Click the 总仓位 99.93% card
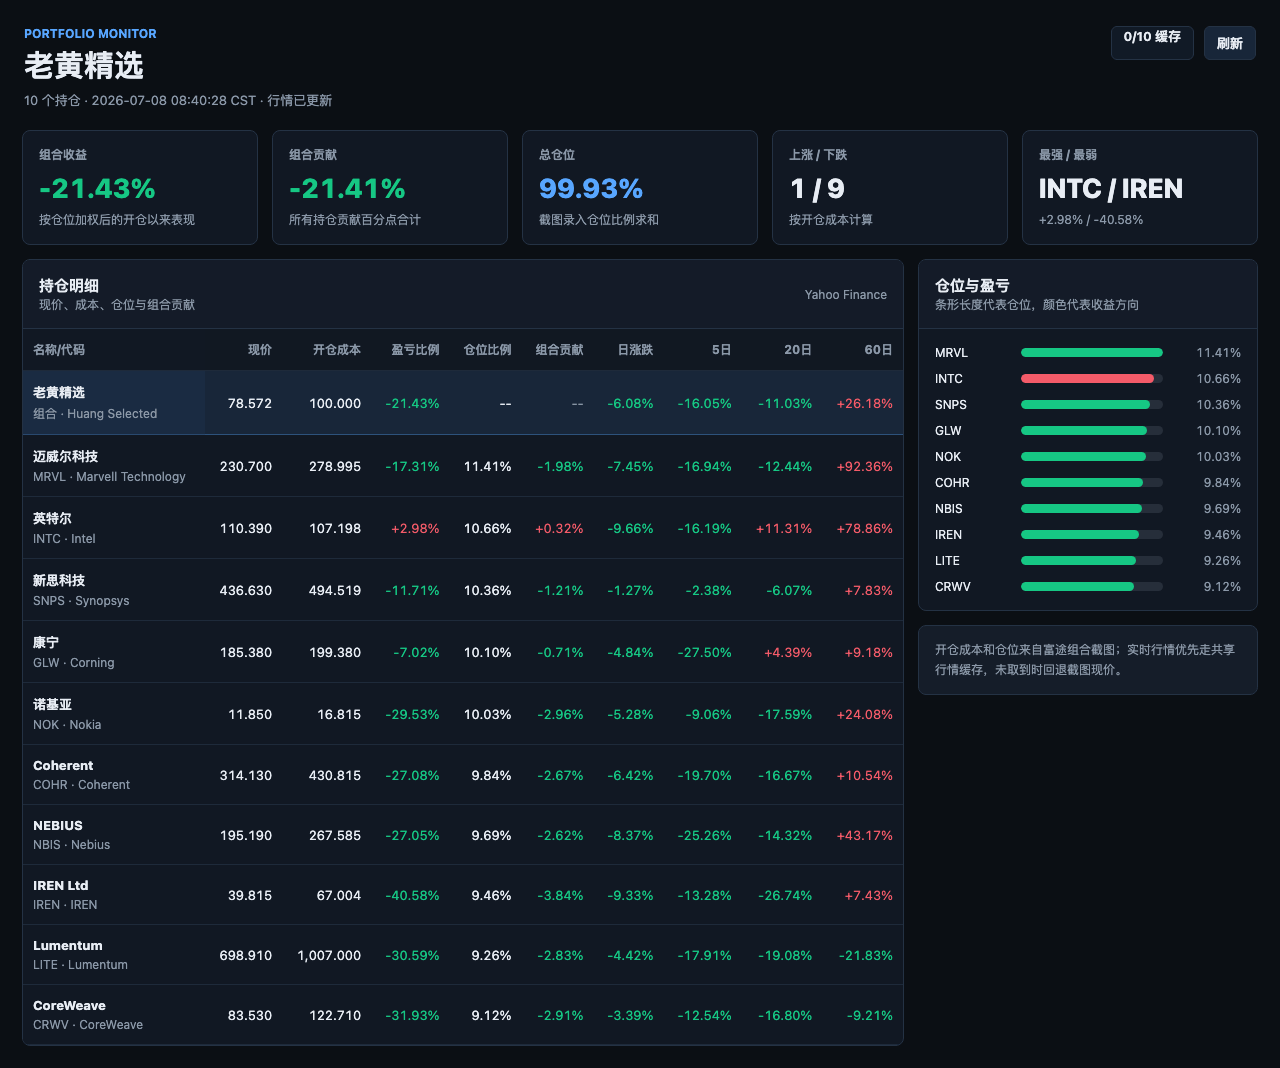The width and height of the screenshot is (1280, 1068). point(640,187)
